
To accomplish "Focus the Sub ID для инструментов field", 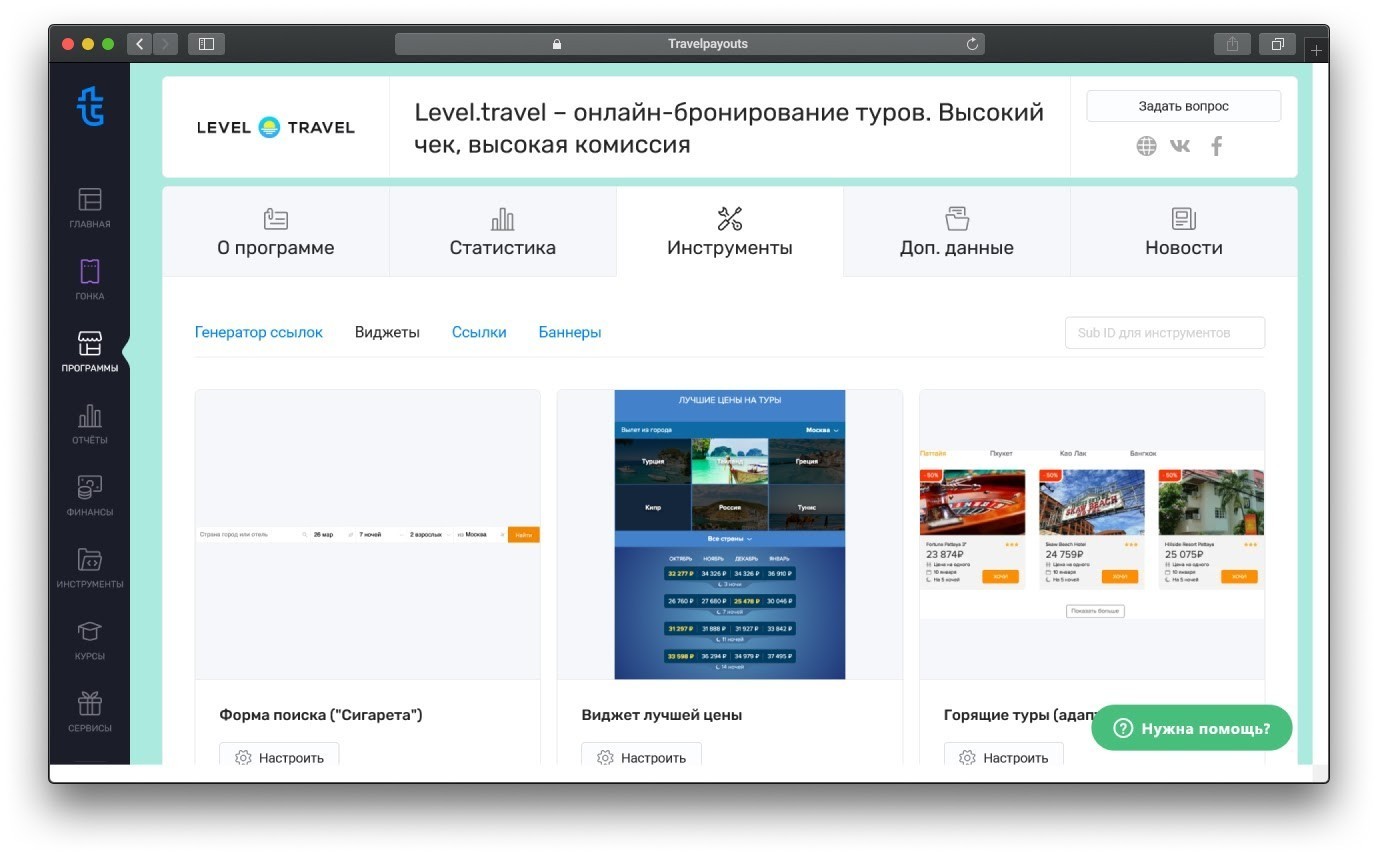I will 1165,333.
